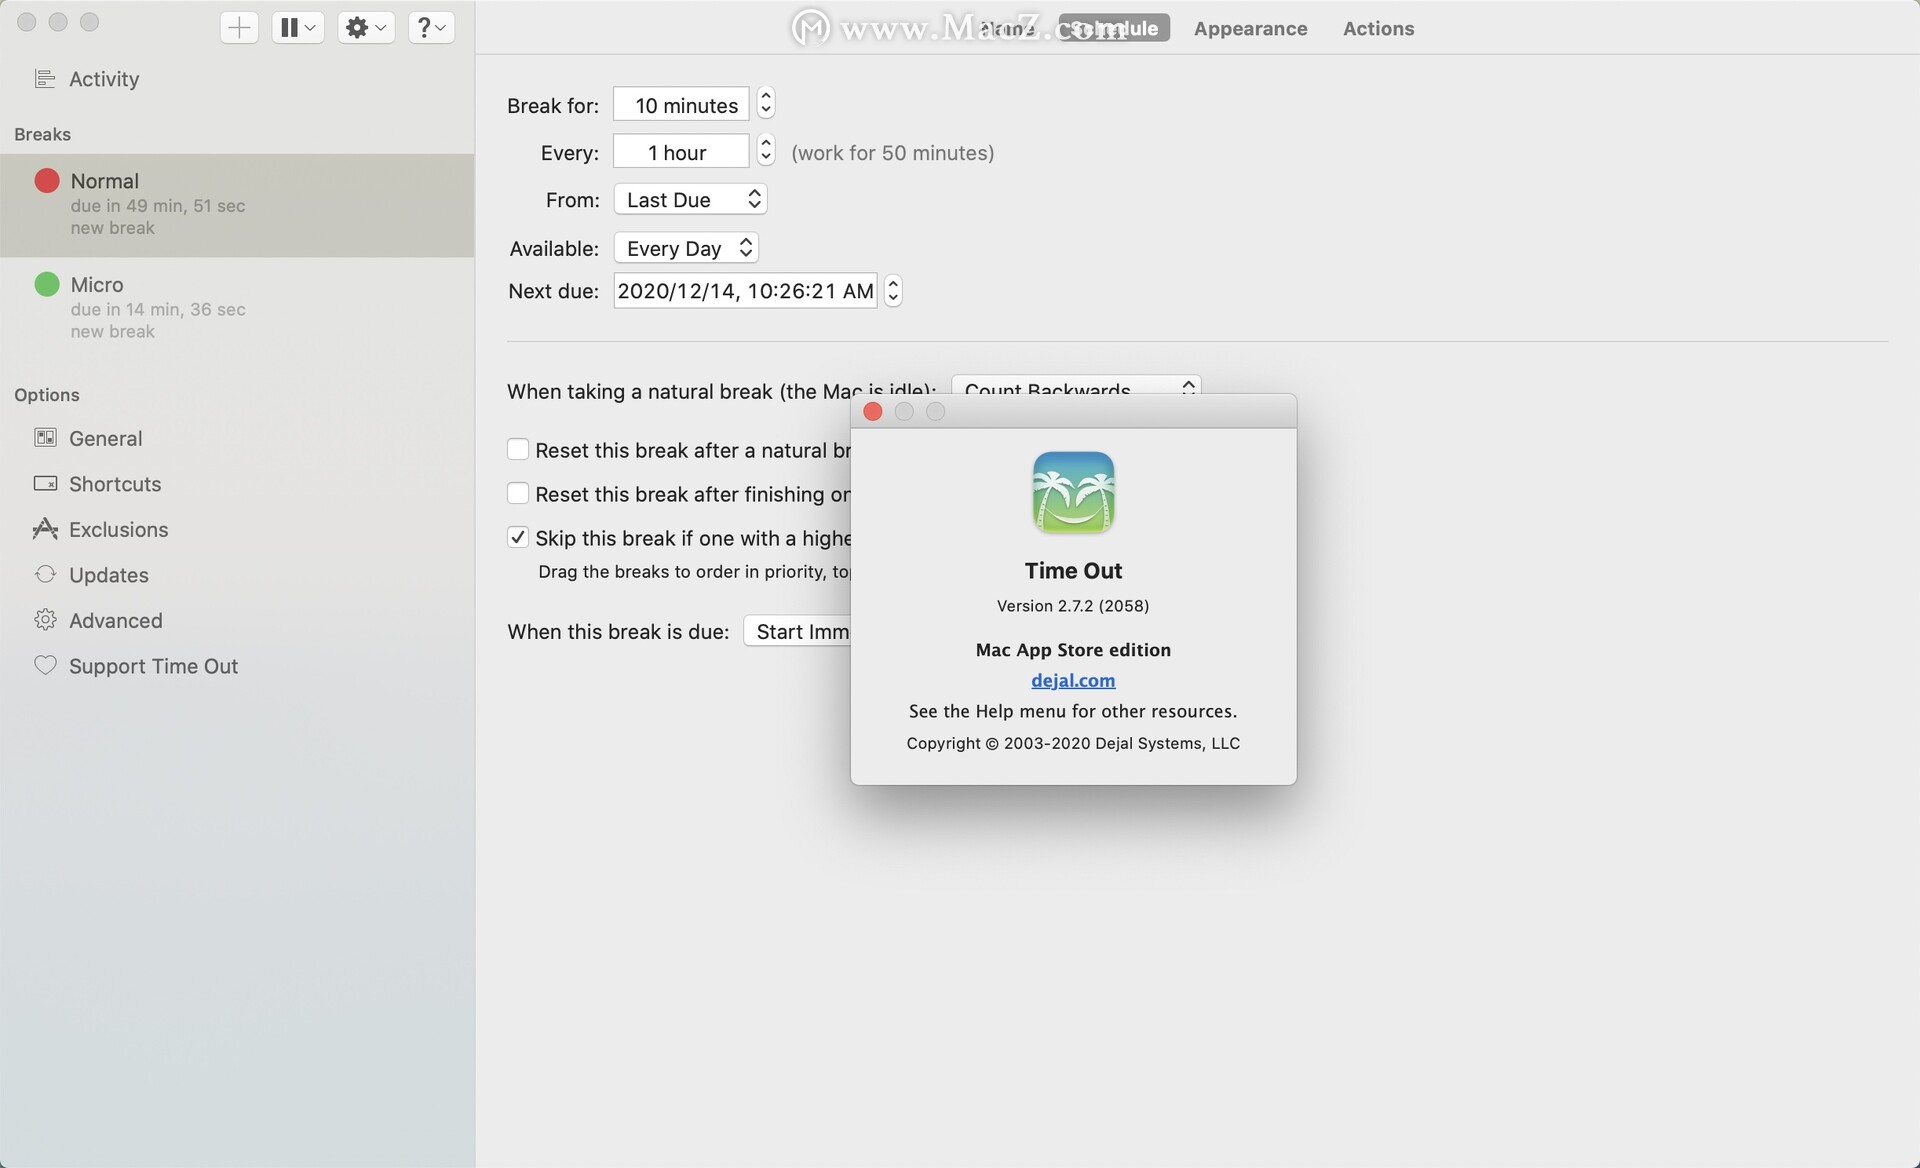Image resolution: width=1920 pixels, height=1168 pixels.
Task: Open General options
Action: 105,438
